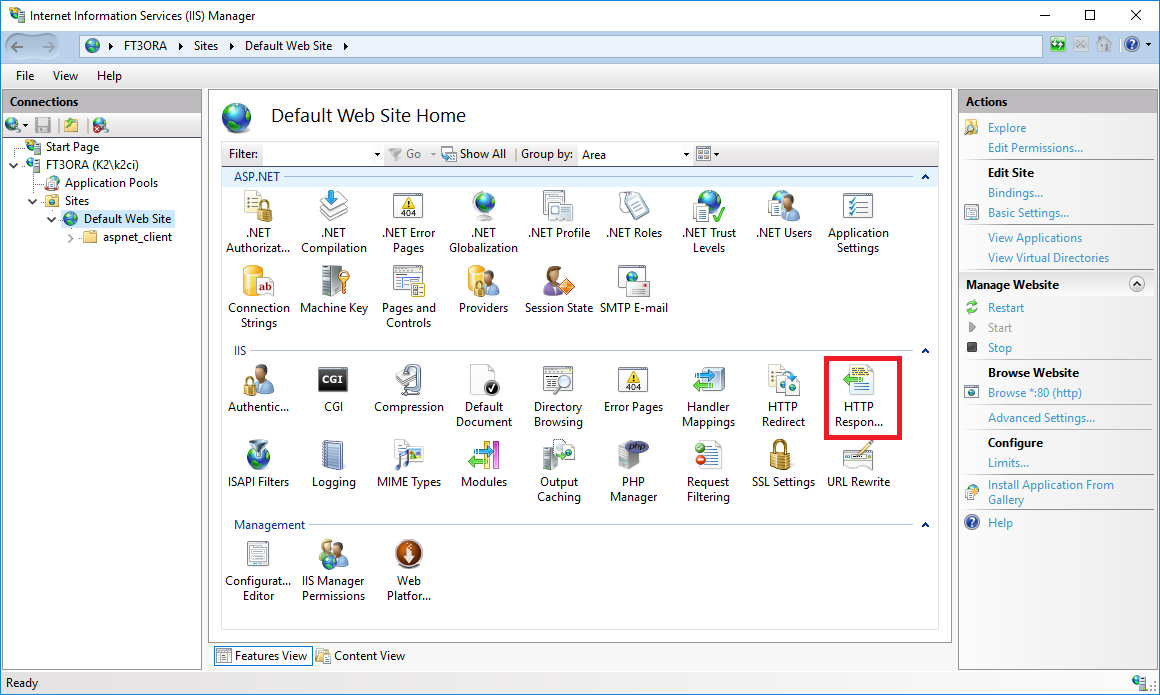Browse *:80 (http) link
This screenshot has height=695, width=1160.
pyautogui.click(x=1034, y=393)
